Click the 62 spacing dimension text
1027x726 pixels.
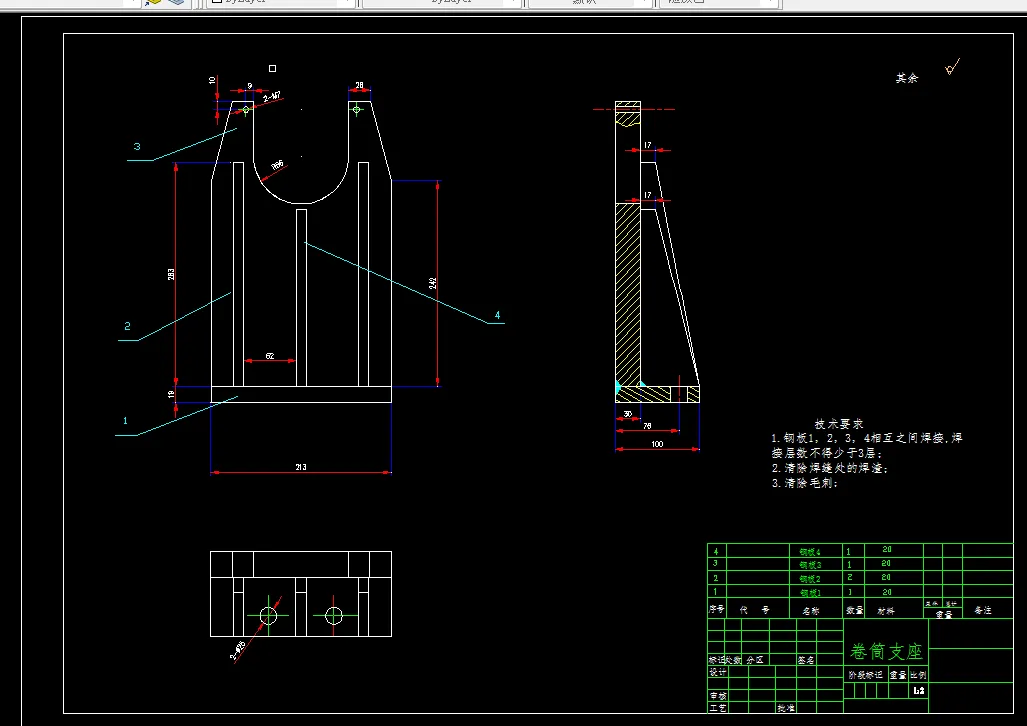(270, 356)
